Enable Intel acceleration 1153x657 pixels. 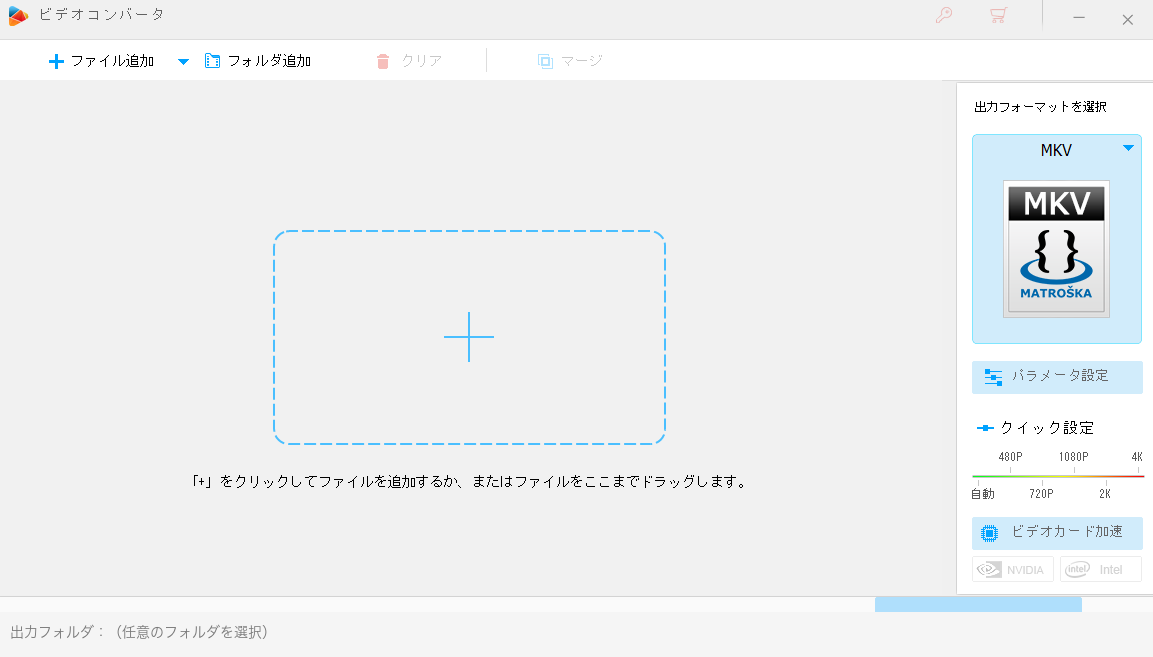[1101, 569]
